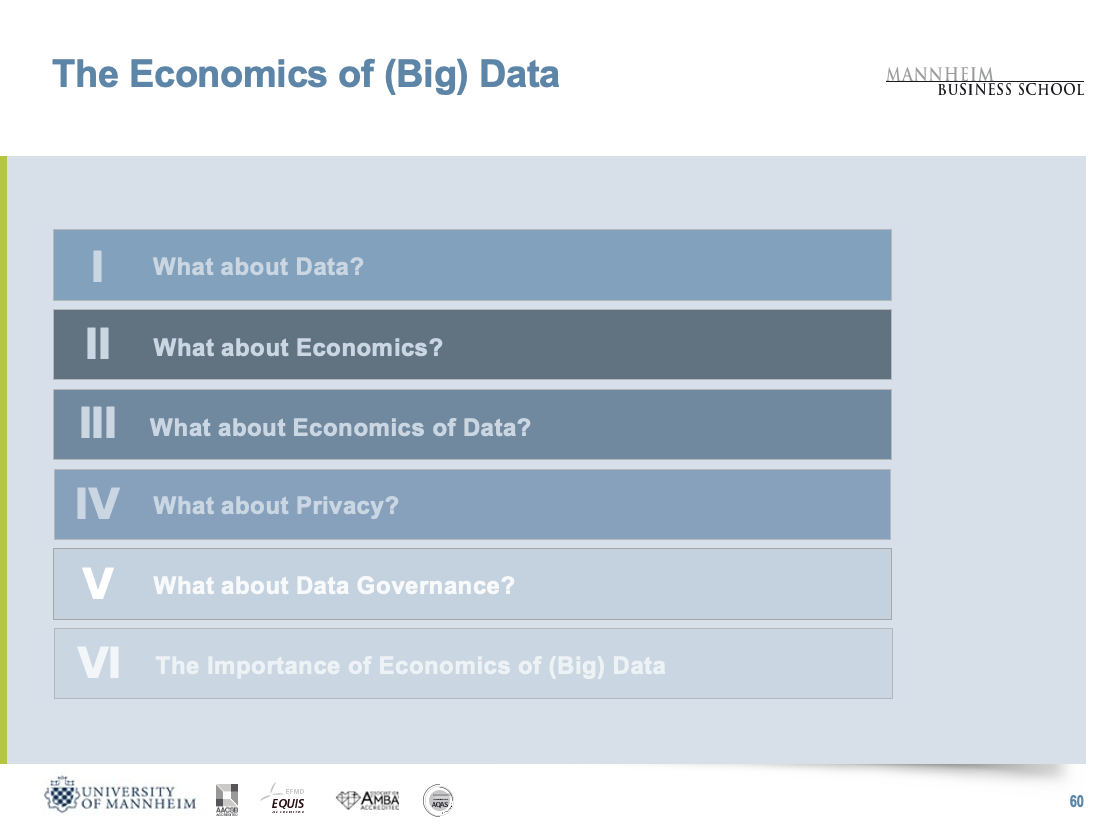Jump to the "What about Privacy?" section

[276, 506]
